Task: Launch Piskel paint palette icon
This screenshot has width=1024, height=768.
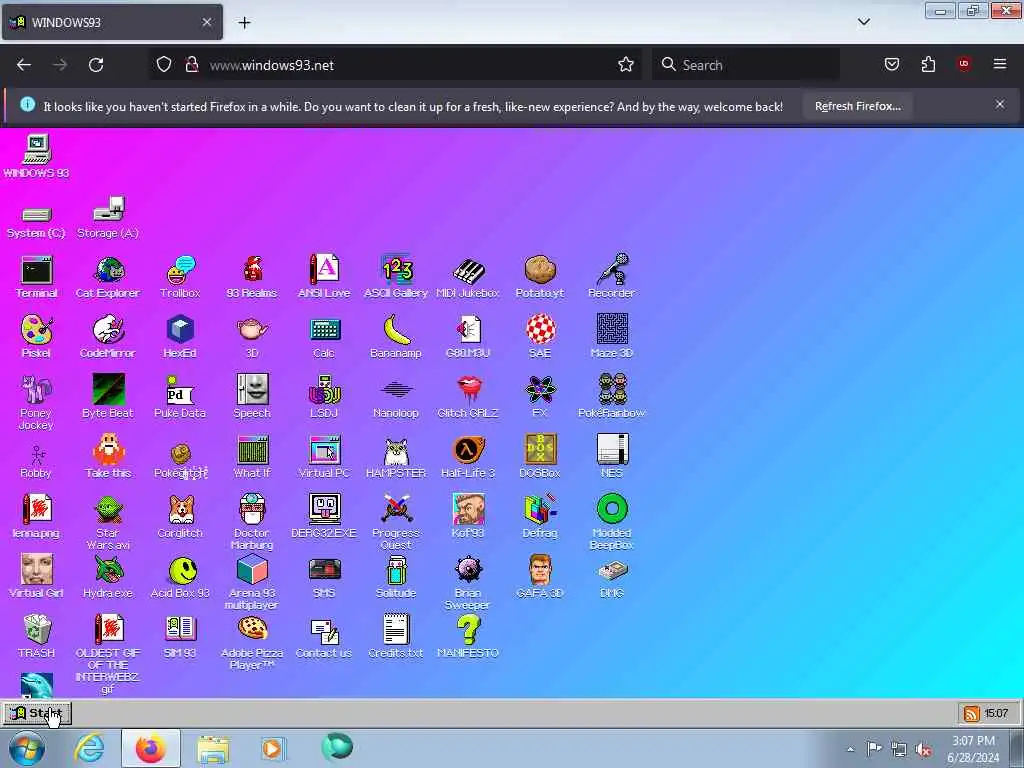Action: (36, 336)
